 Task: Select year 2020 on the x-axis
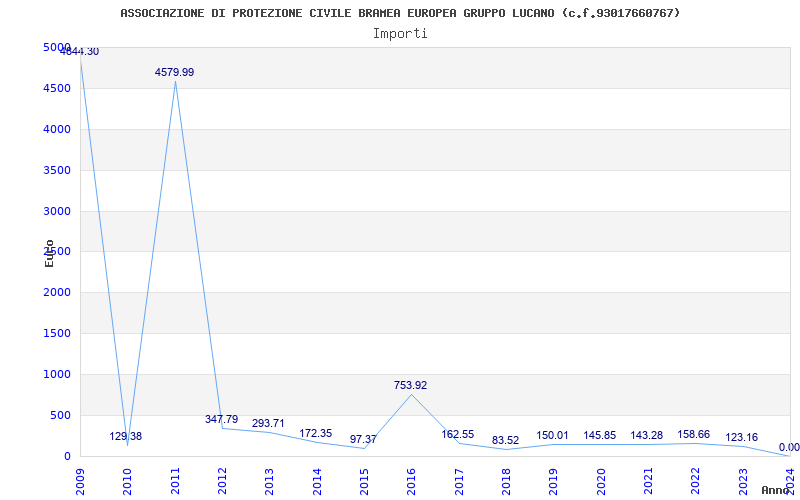click(x=600, y=478)
